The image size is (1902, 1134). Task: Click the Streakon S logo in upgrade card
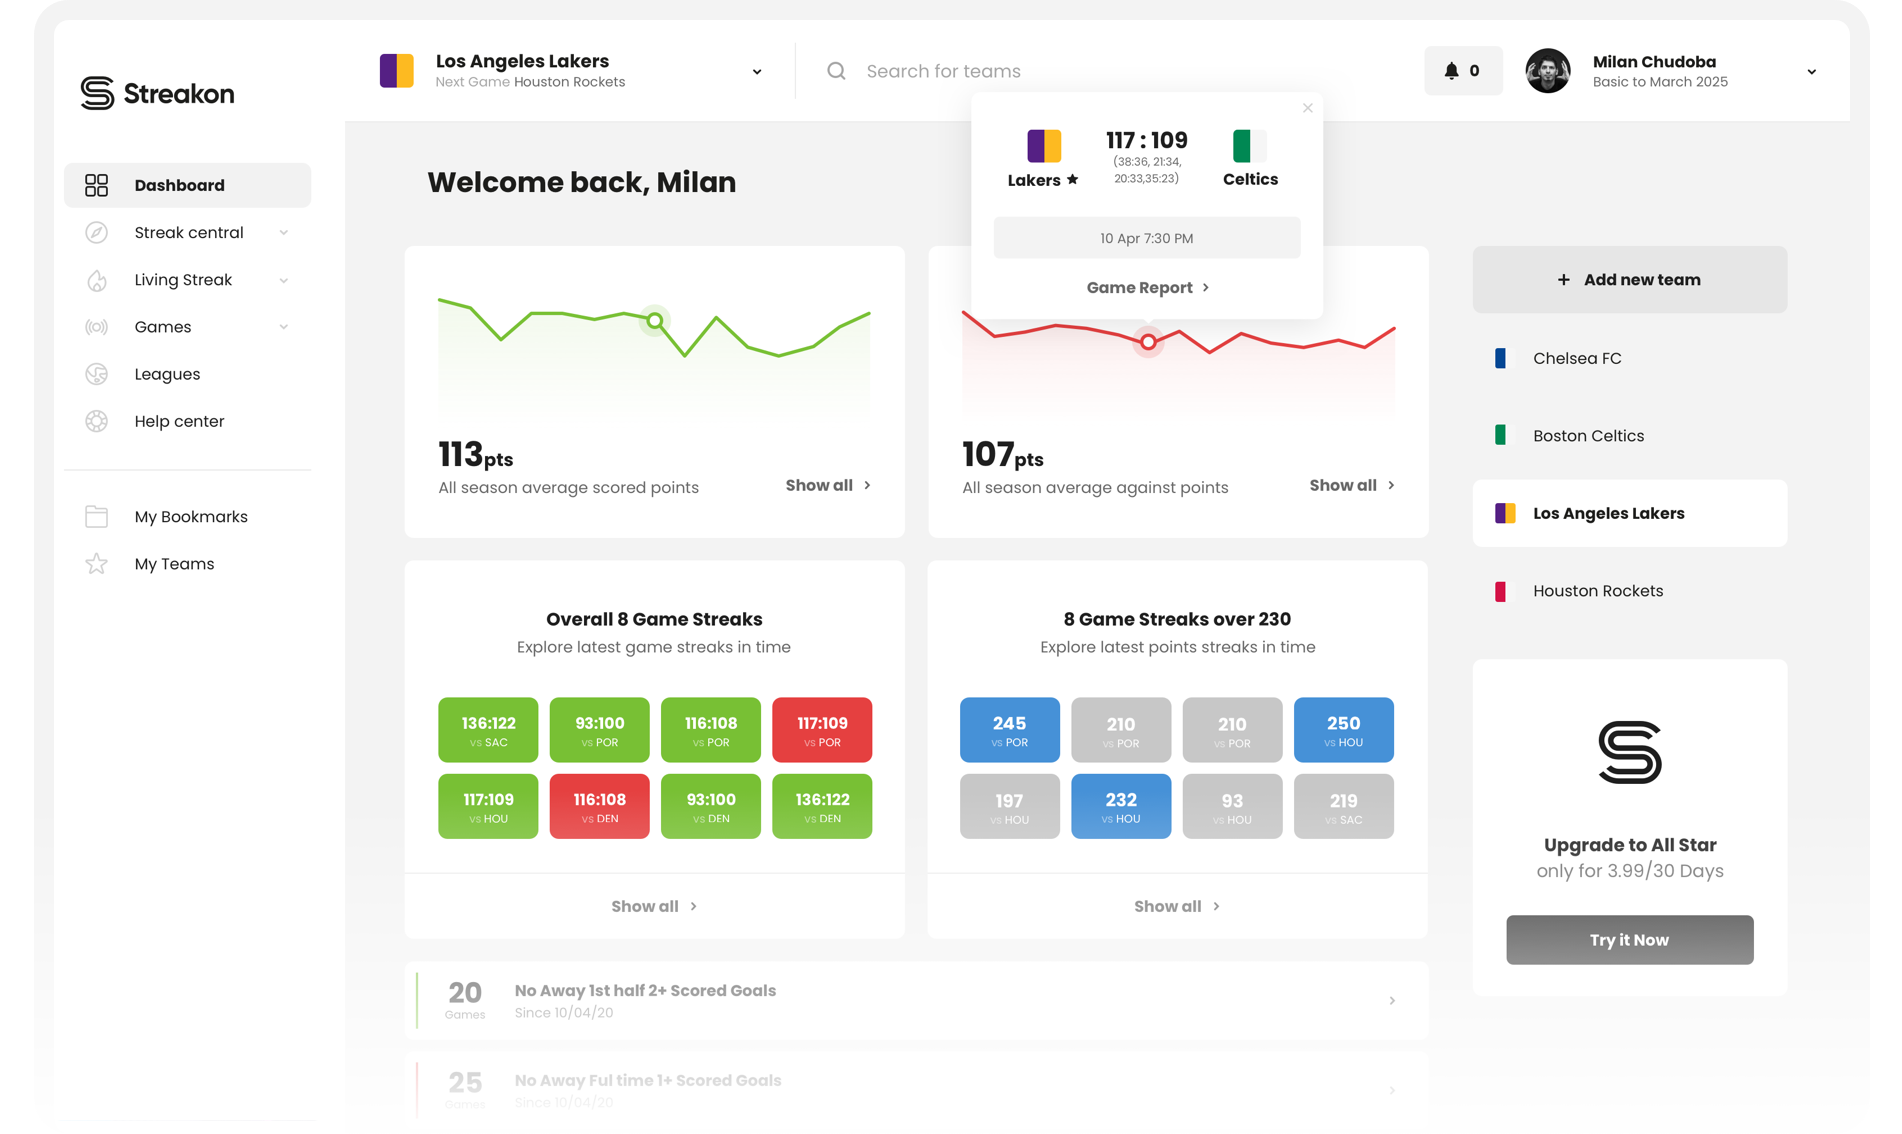[1630, 752]
